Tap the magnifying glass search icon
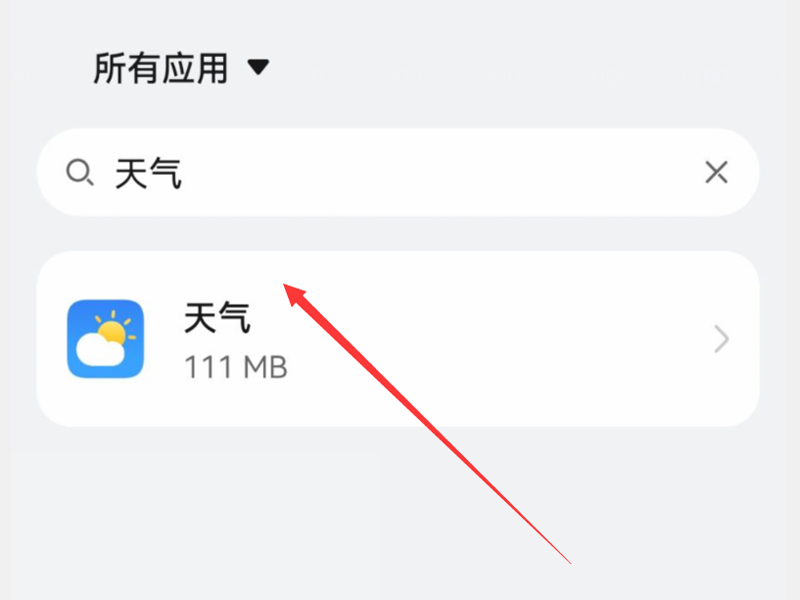The image size is (800, 600). [80, 172]
